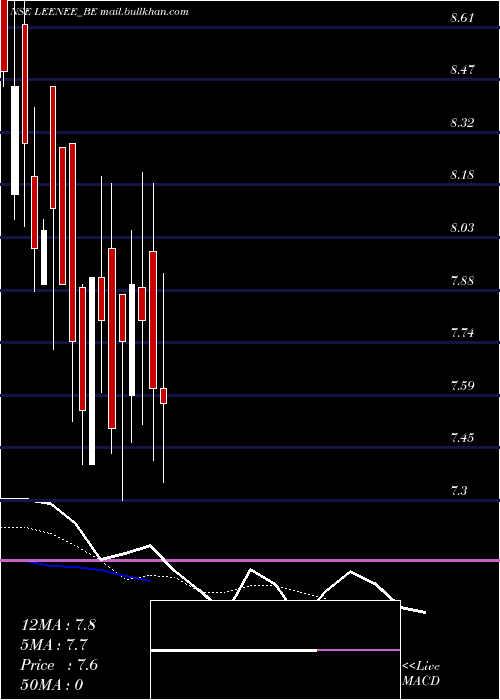The image size is (500, 700).
Task: Click the blue moving average line segment
Action: tap(89, 571)
